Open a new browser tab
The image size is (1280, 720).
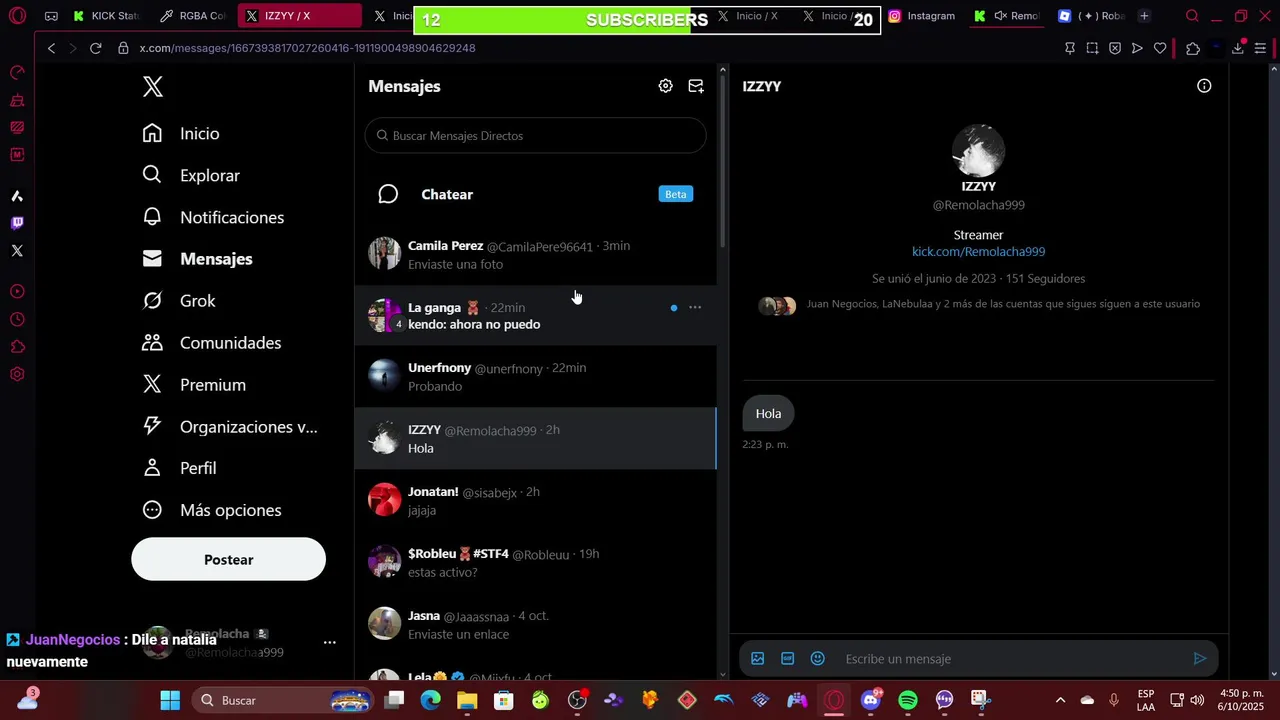point(1144,16)
